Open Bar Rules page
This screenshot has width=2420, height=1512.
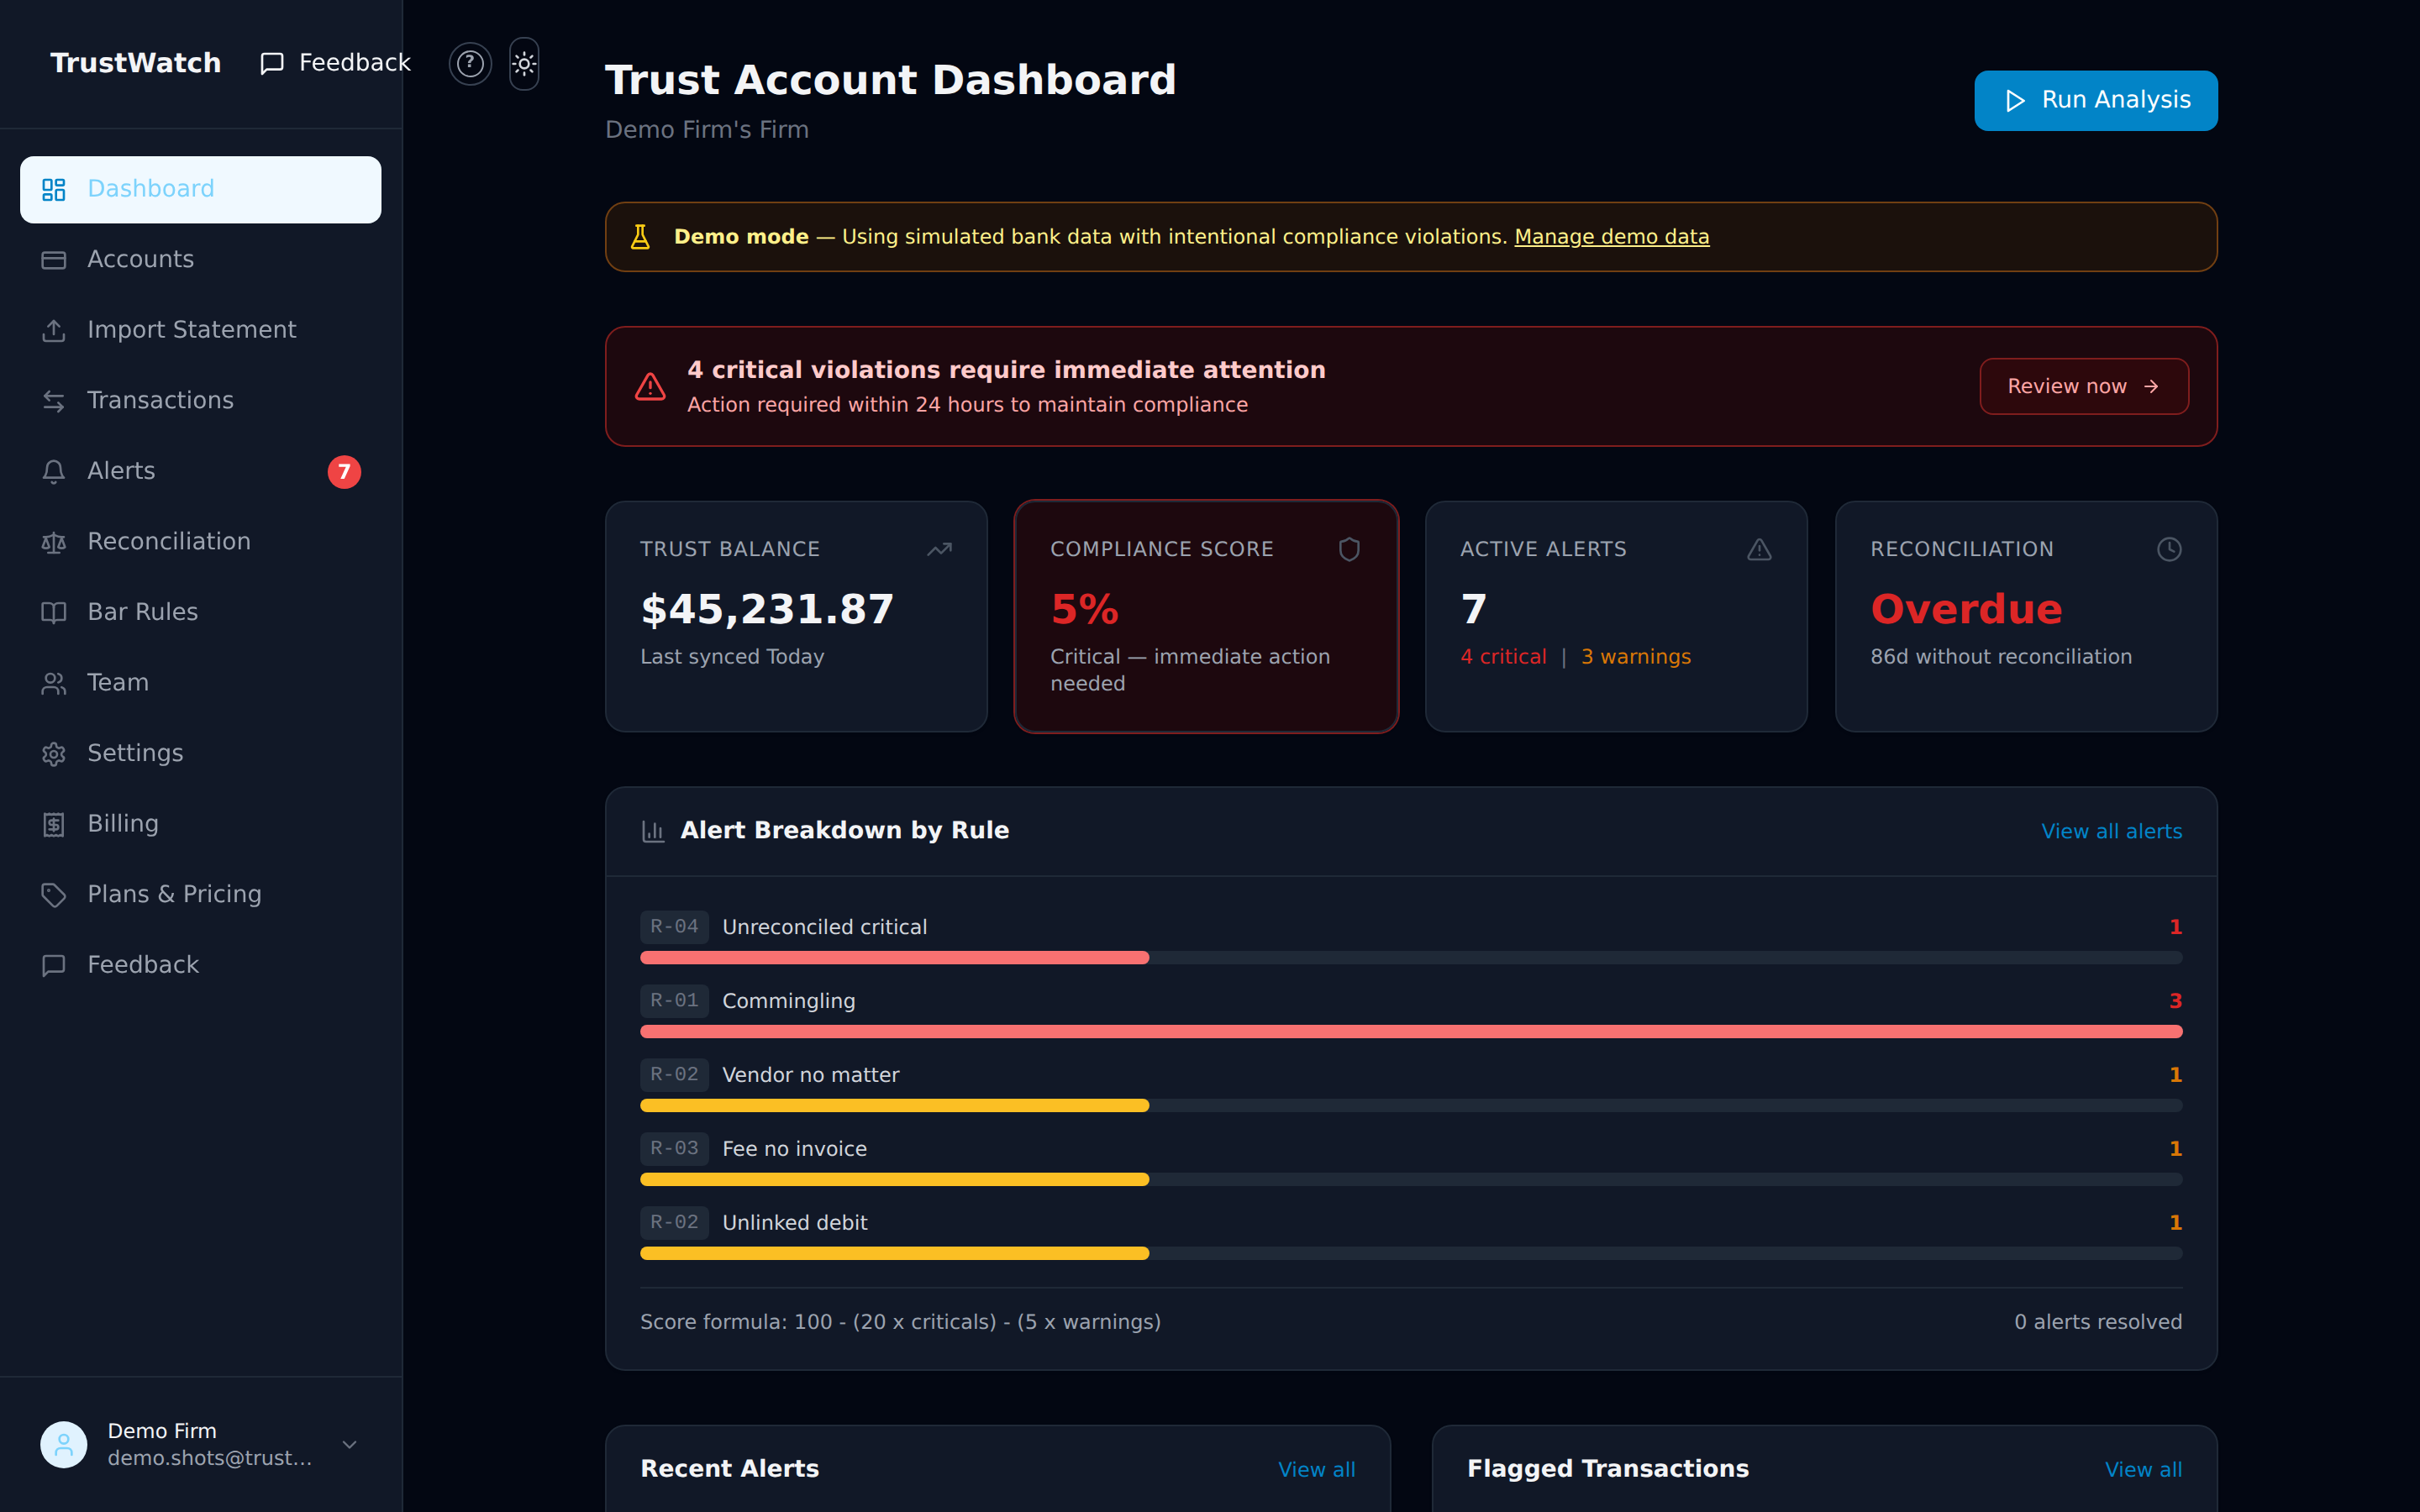point(200,612)
